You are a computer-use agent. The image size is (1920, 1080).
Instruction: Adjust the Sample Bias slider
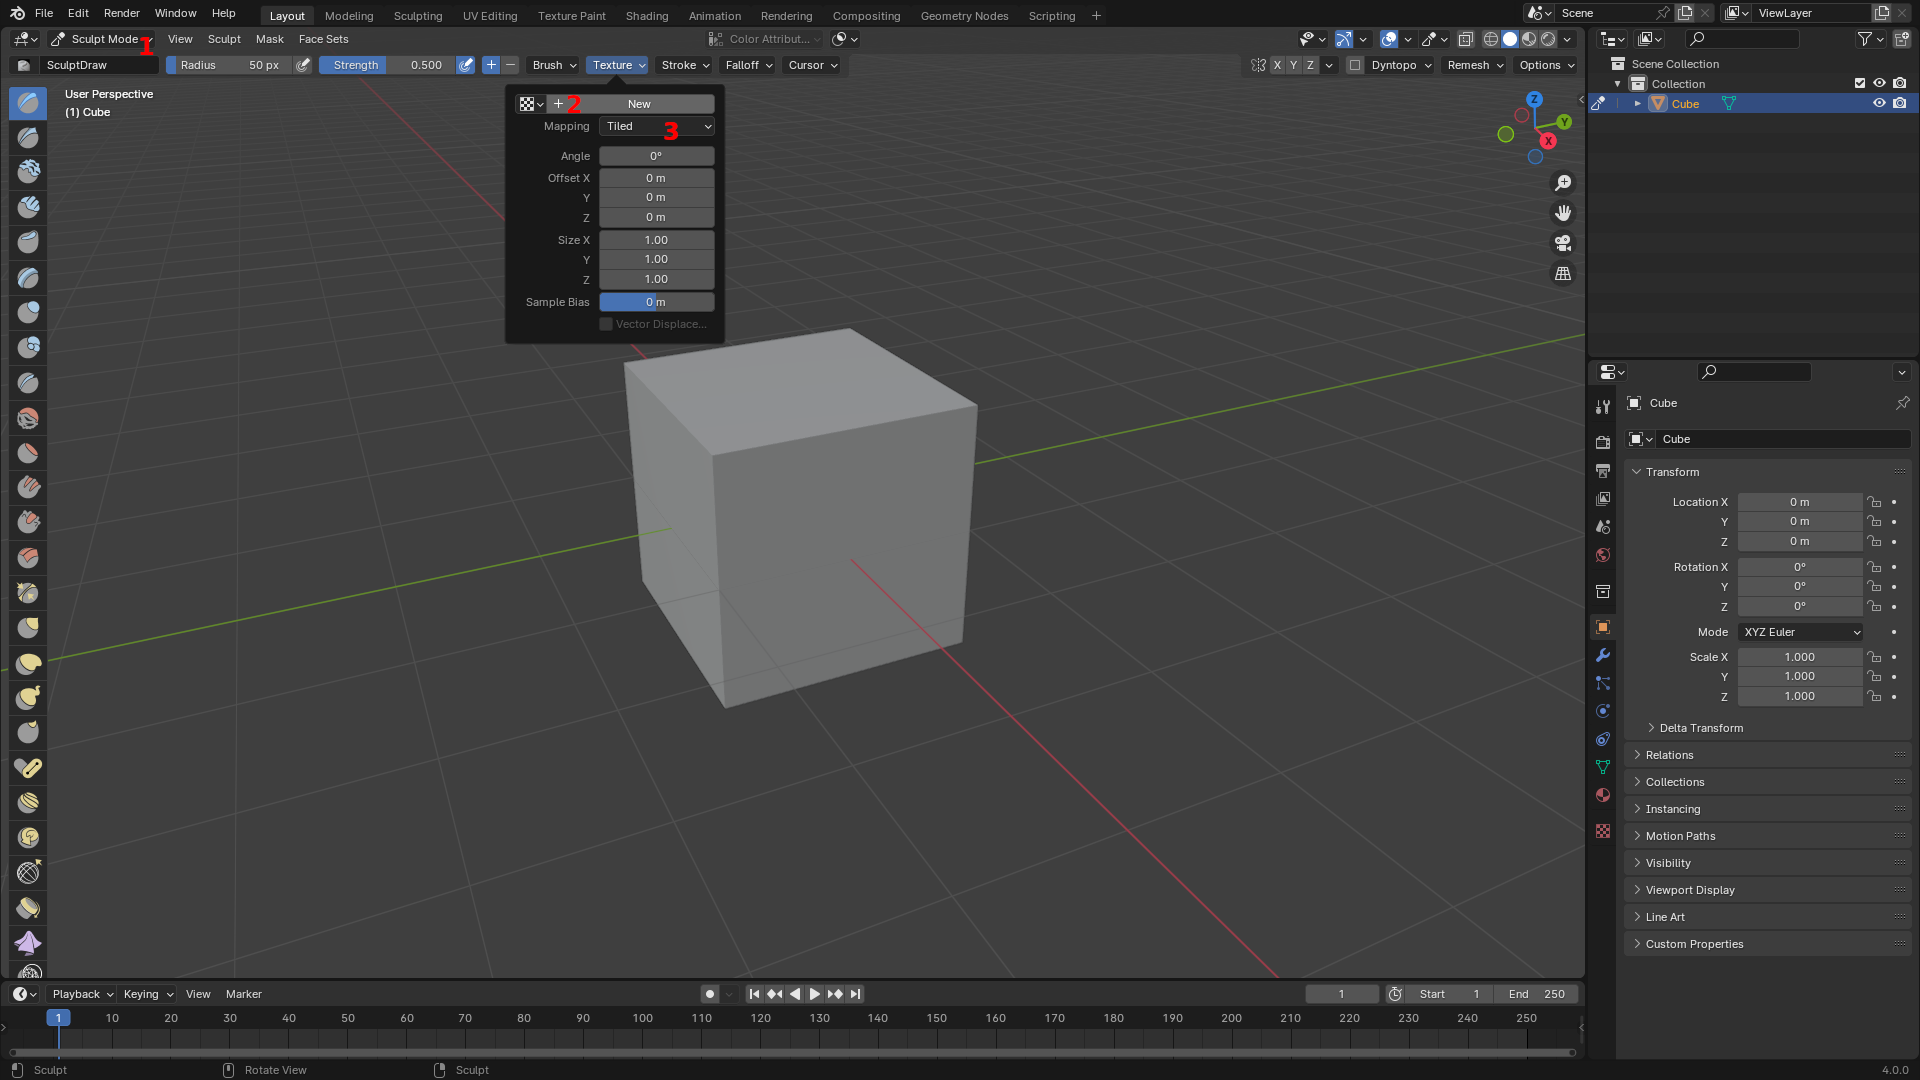click(657, 302)
